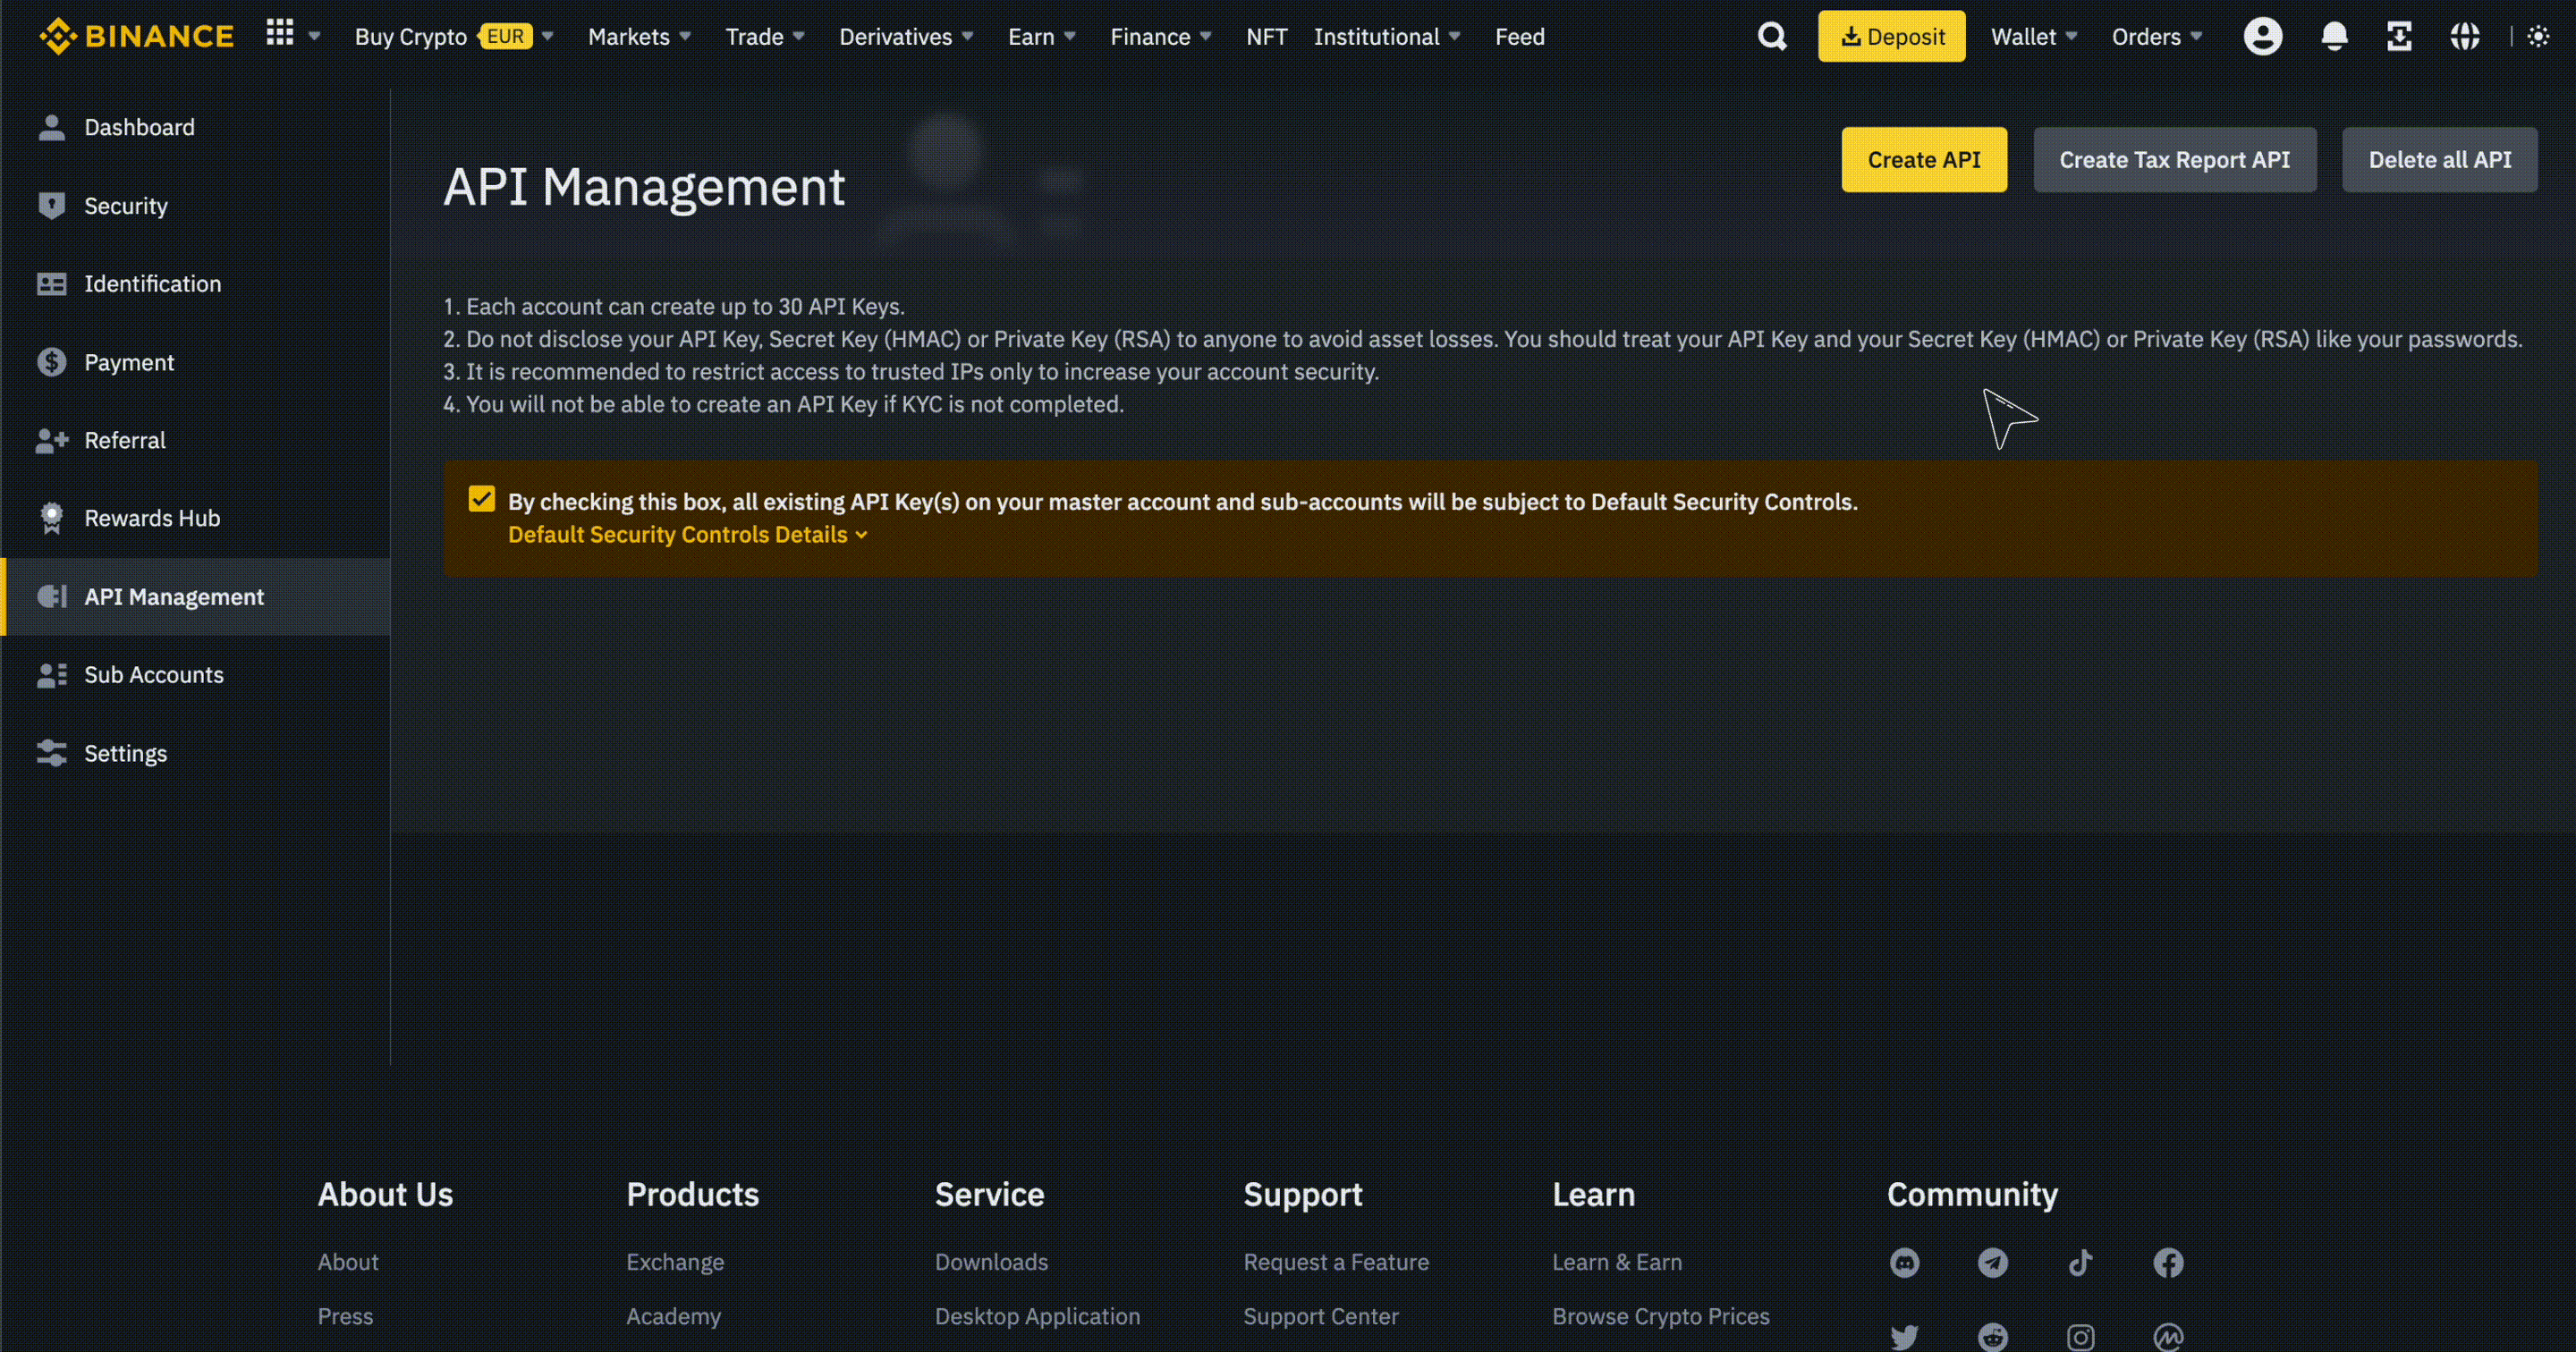Expand Default Security Controls Details
2576x1352 pixels.
(687, 535)
